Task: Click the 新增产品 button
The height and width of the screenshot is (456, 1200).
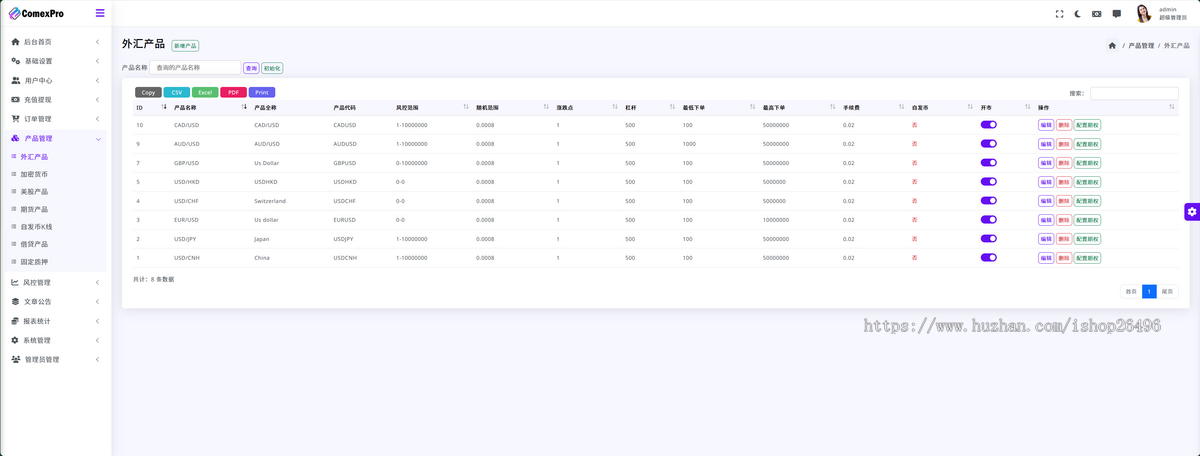Action: [185, 46]
